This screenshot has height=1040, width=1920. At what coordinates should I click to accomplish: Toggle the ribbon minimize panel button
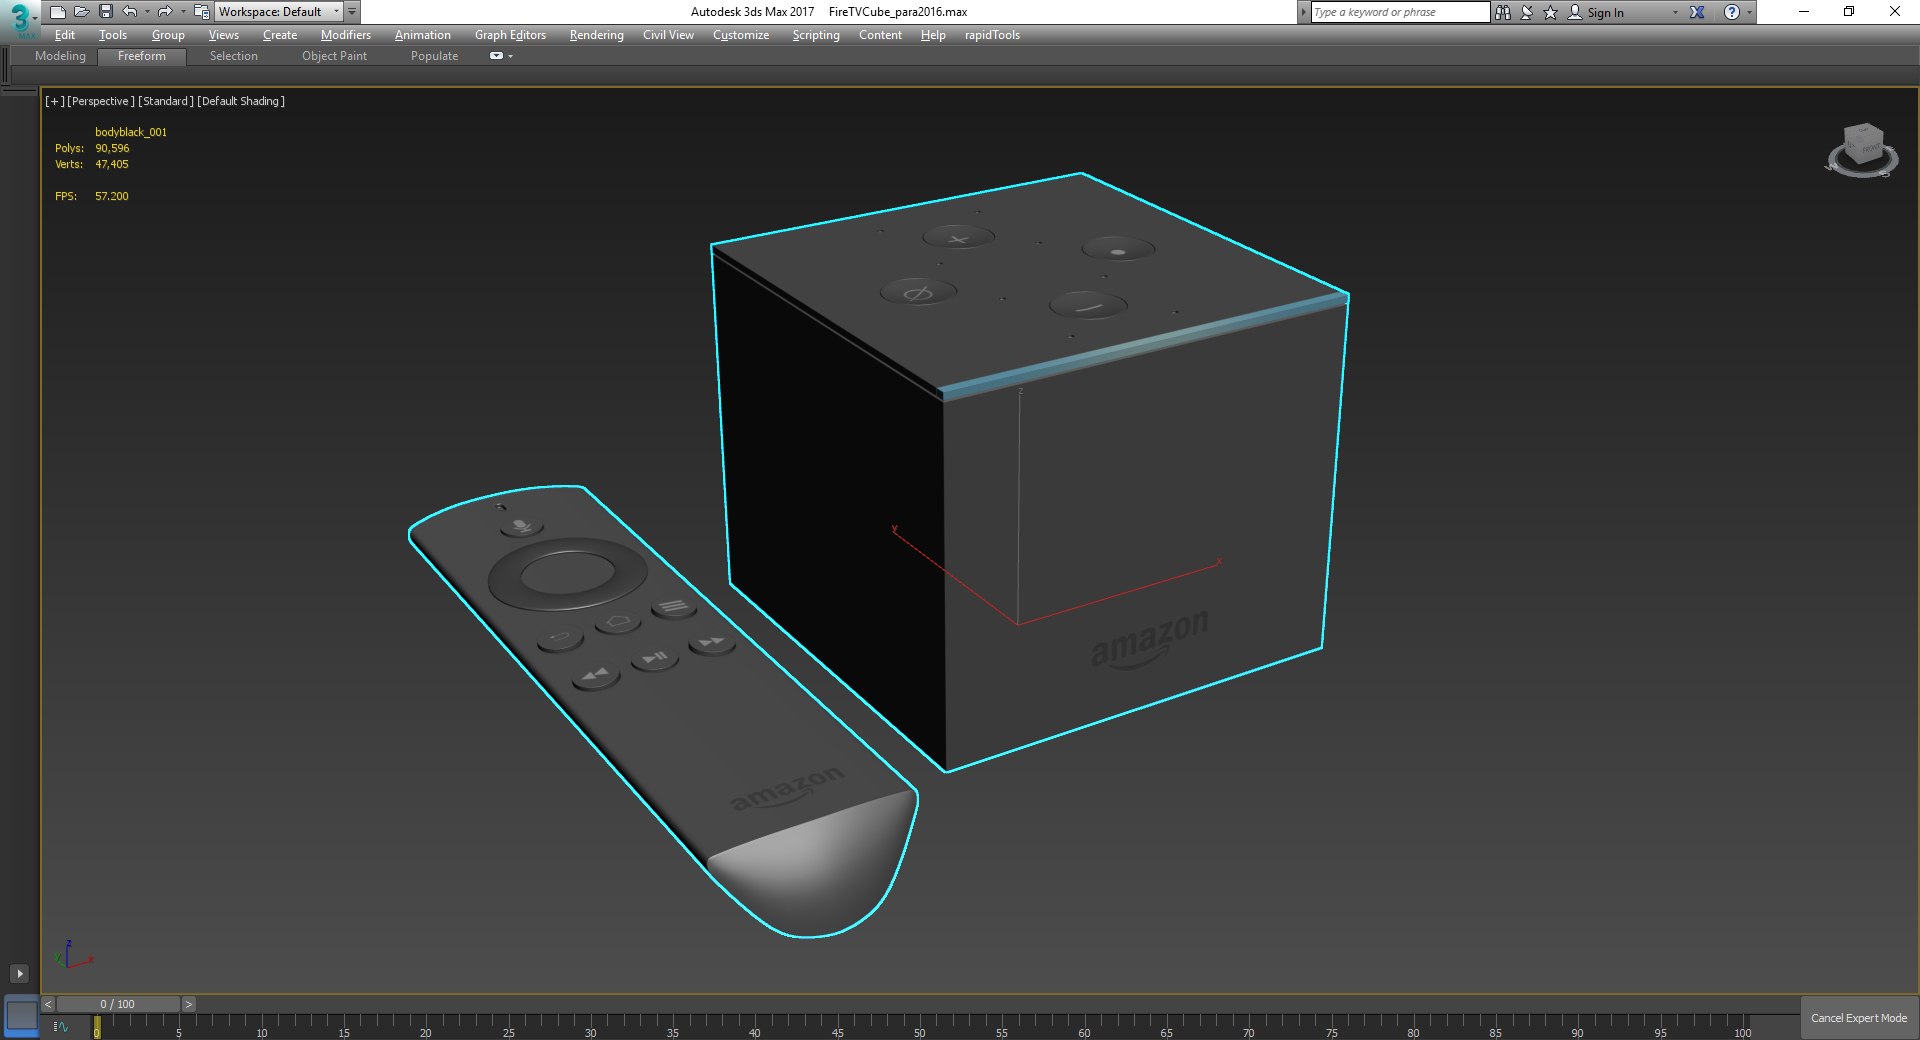point(496,56)
